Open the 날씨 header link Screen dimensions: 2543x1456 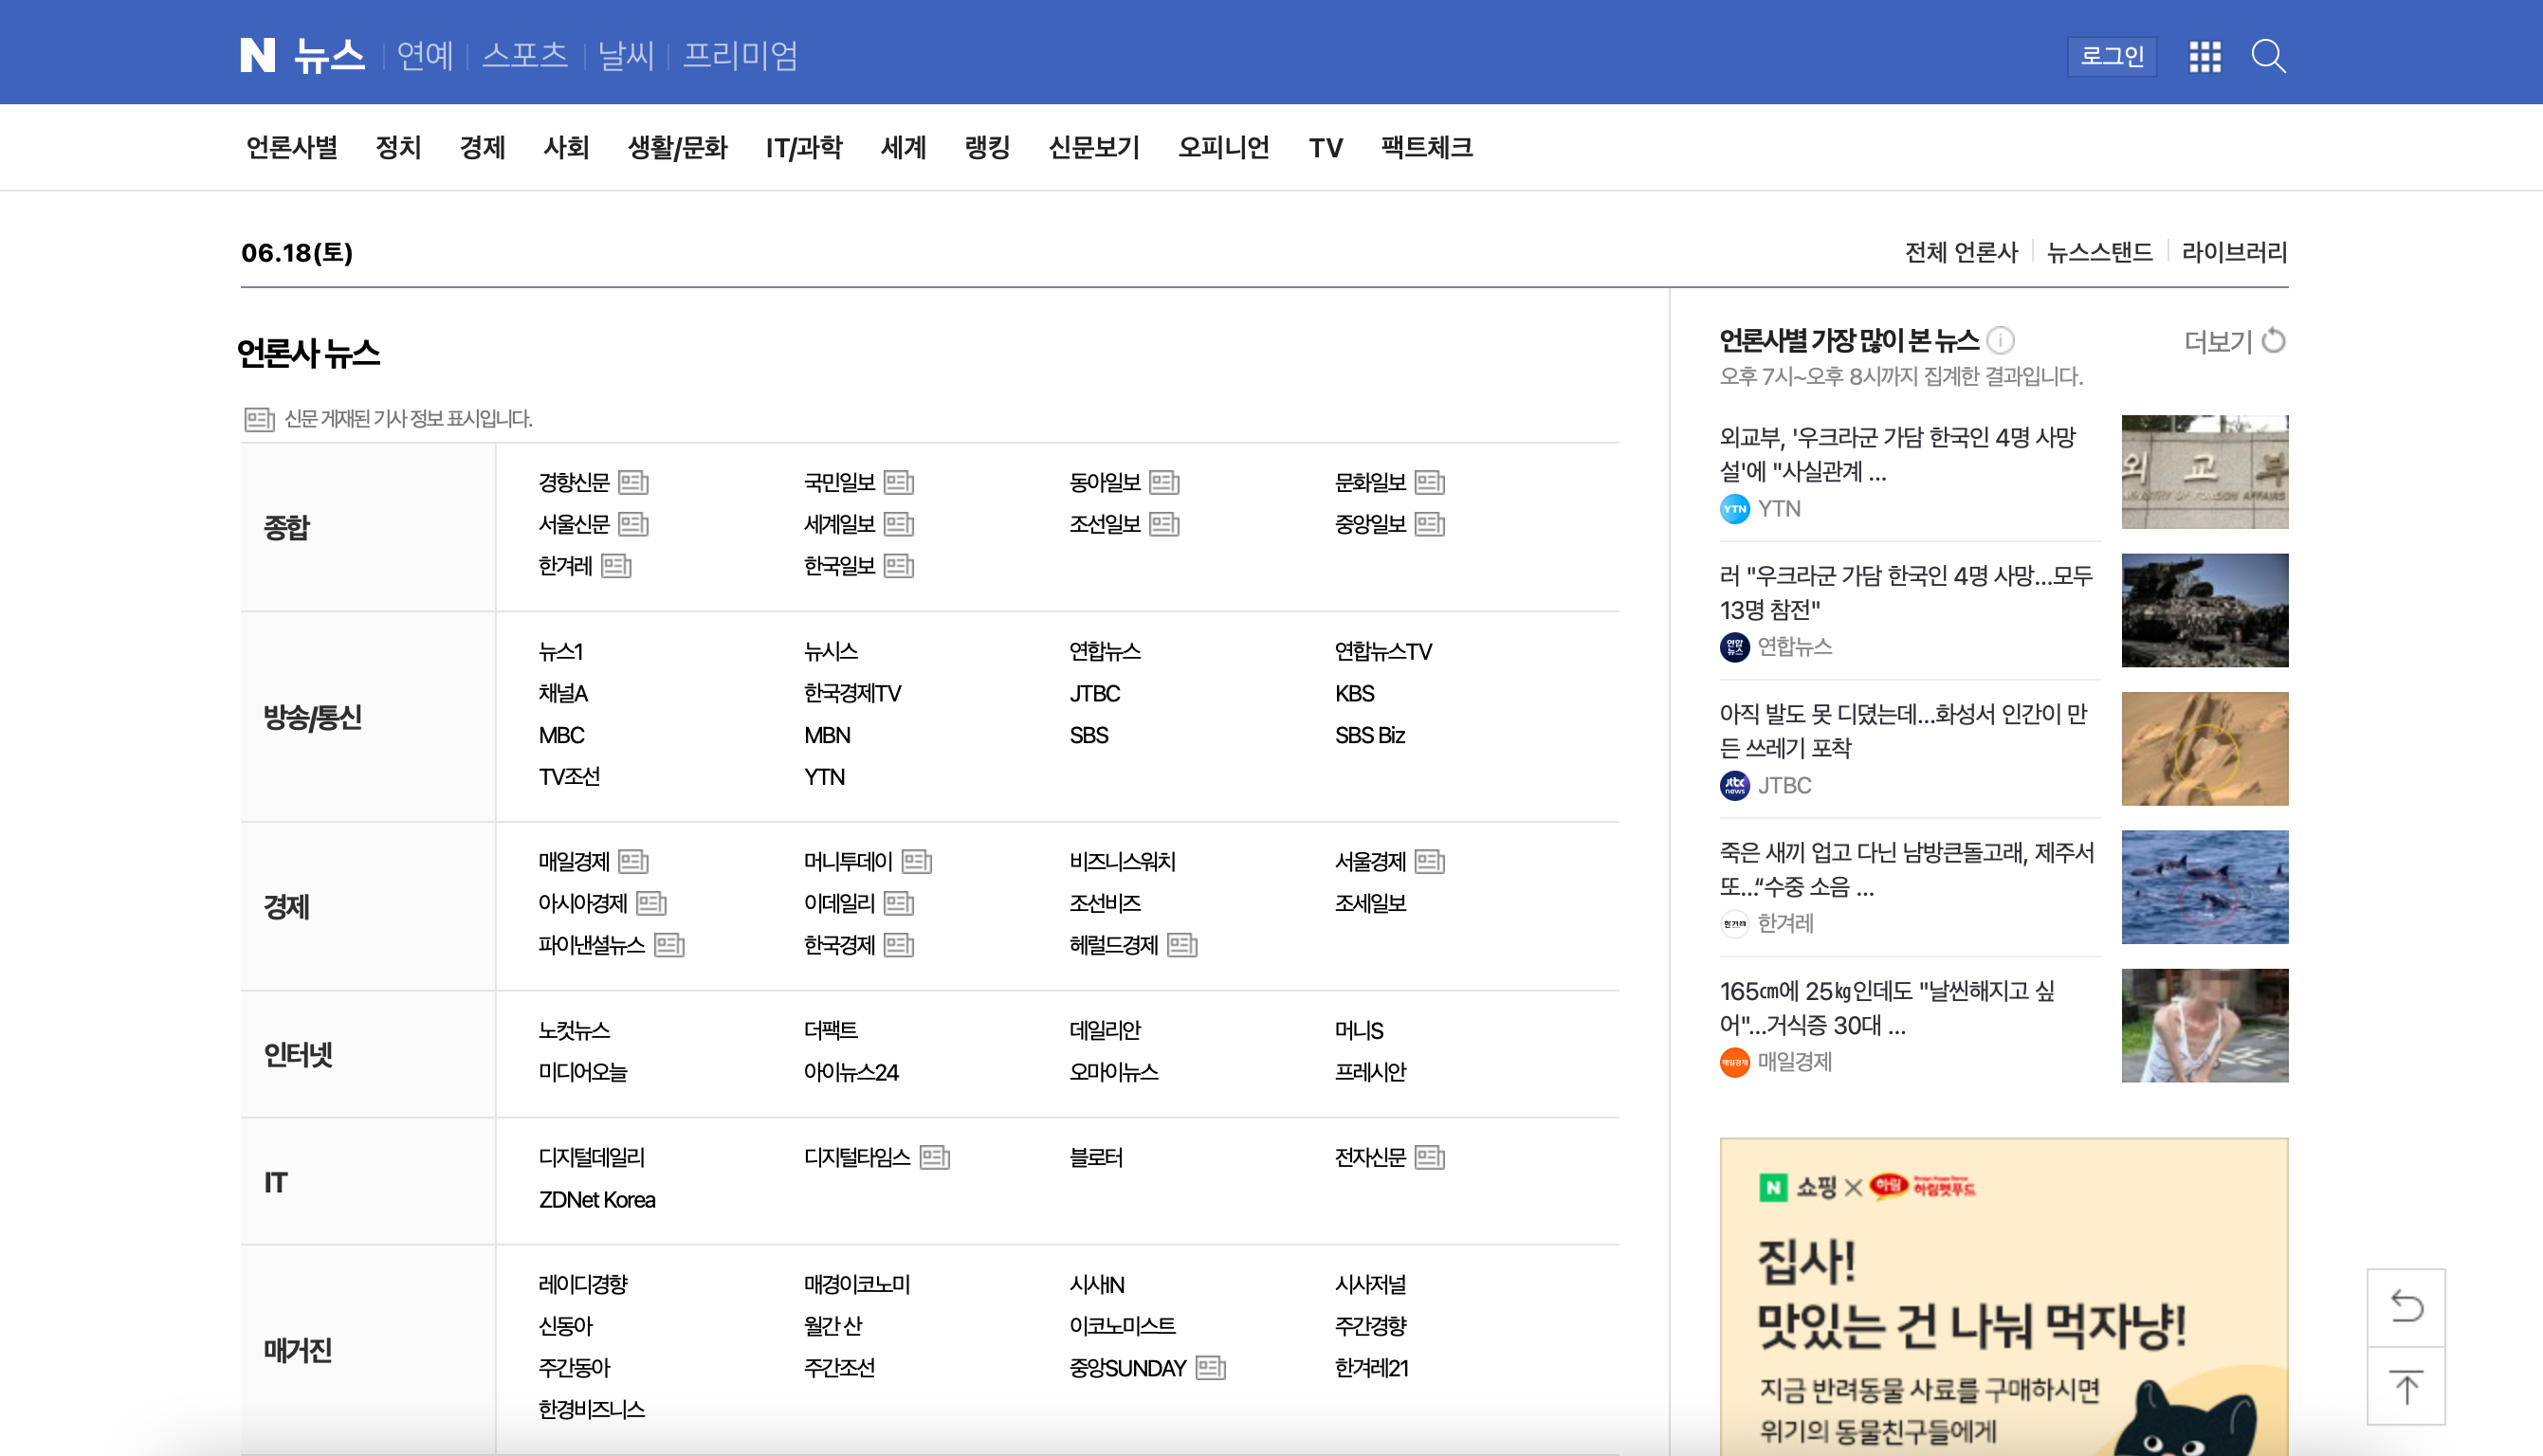(626, 56)
